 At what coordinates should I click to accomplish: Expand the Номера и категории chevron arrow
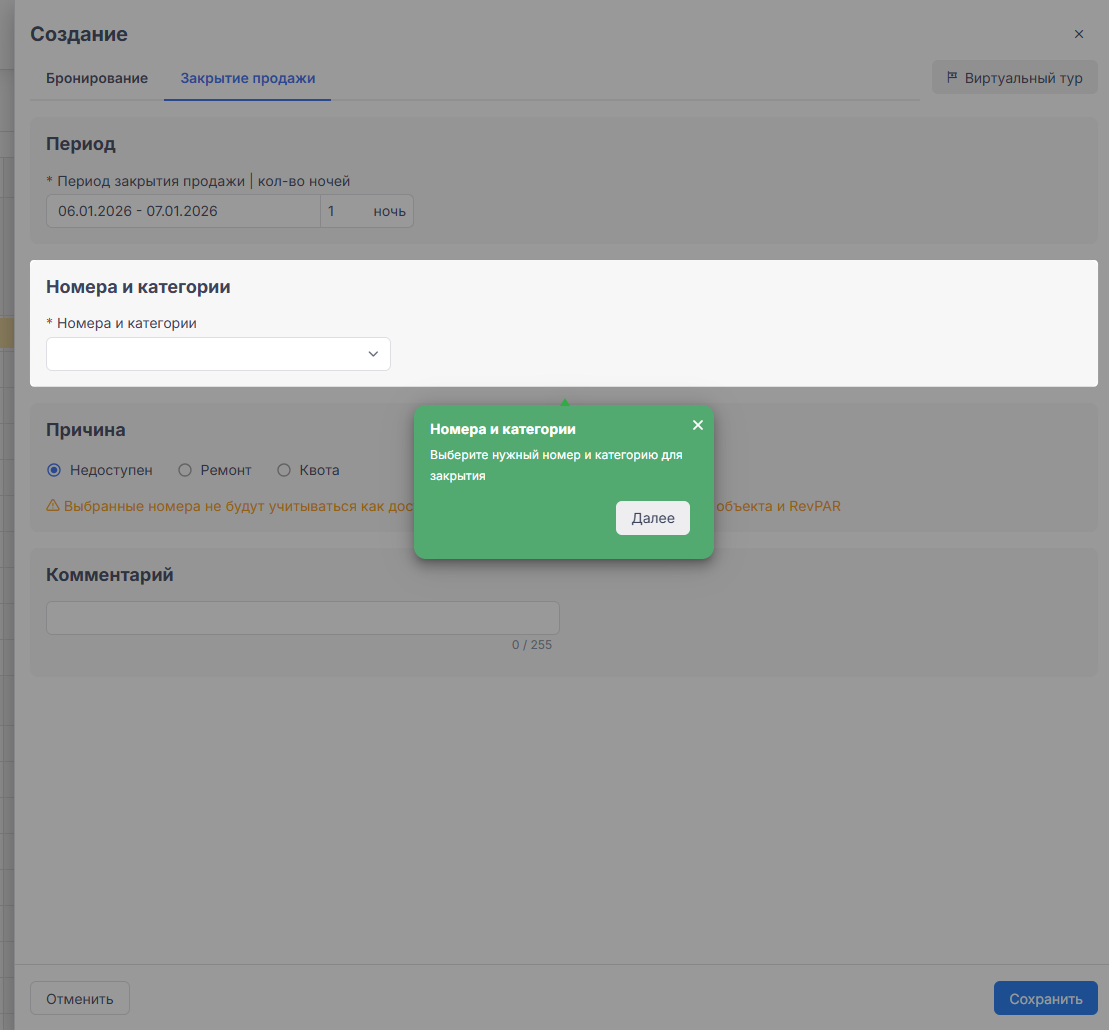(x=373, y=354)
